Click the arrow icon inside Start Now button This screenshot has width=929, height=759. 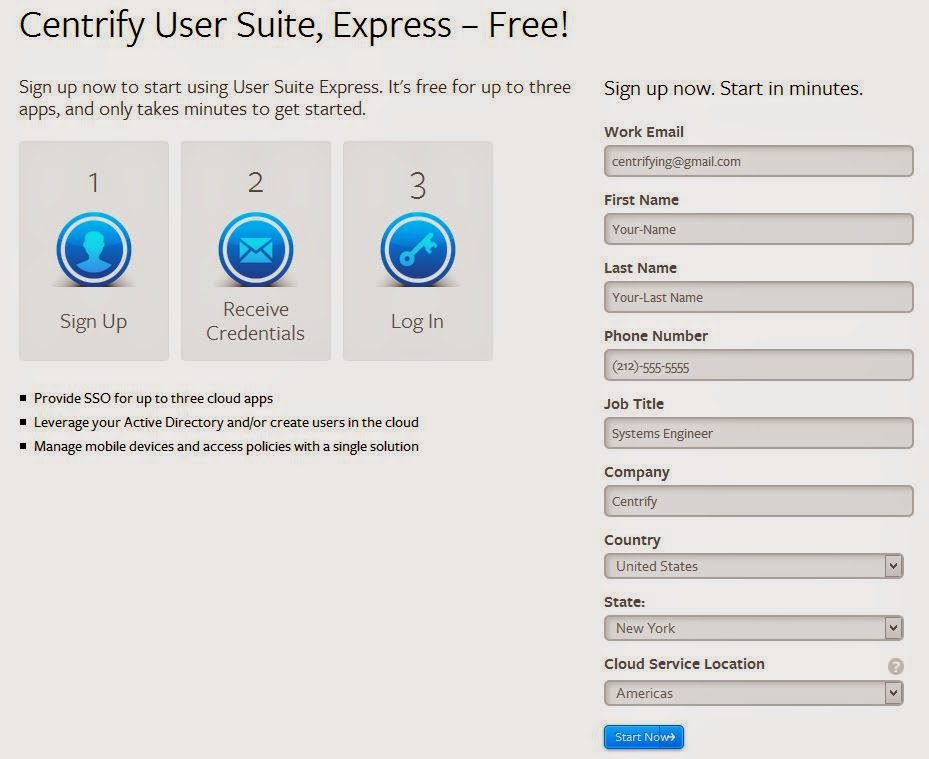670,736
